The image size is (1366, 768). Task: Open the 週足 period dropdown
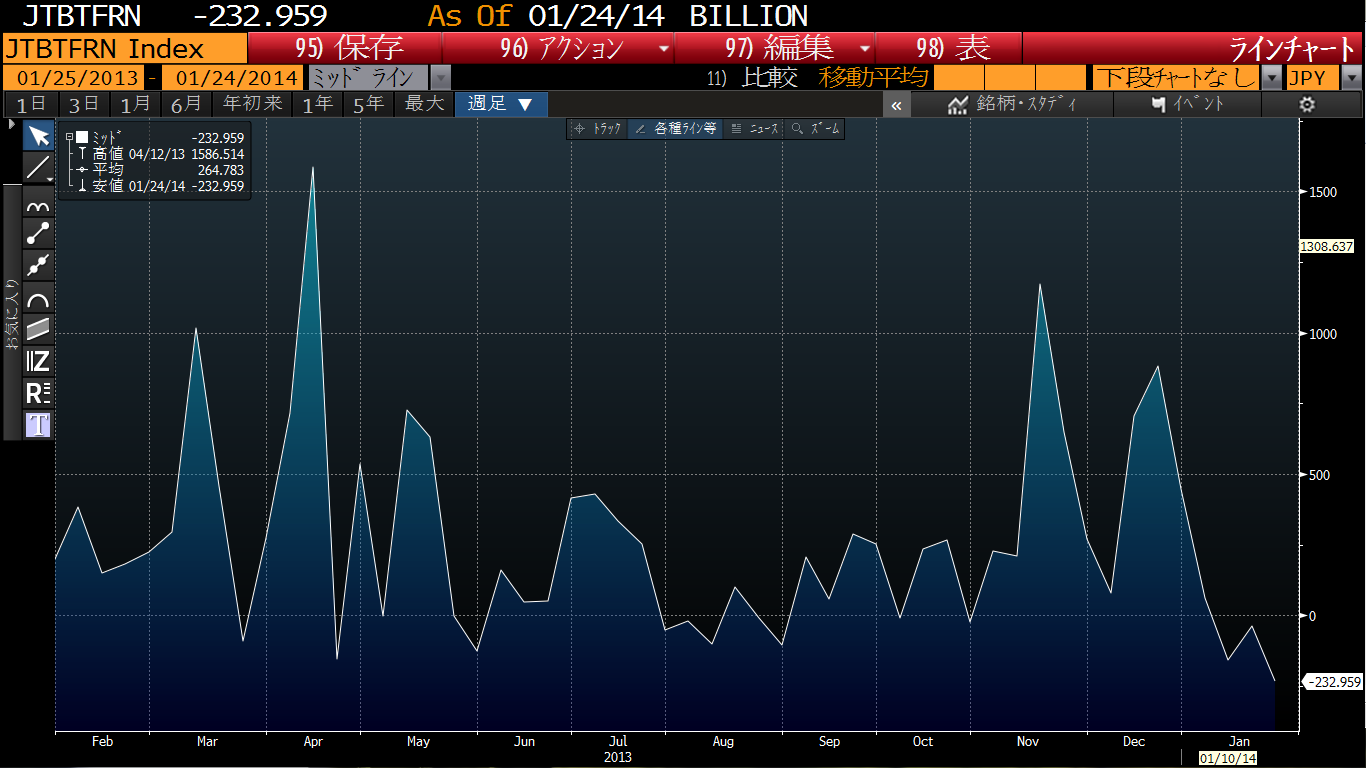pos(501,104)
